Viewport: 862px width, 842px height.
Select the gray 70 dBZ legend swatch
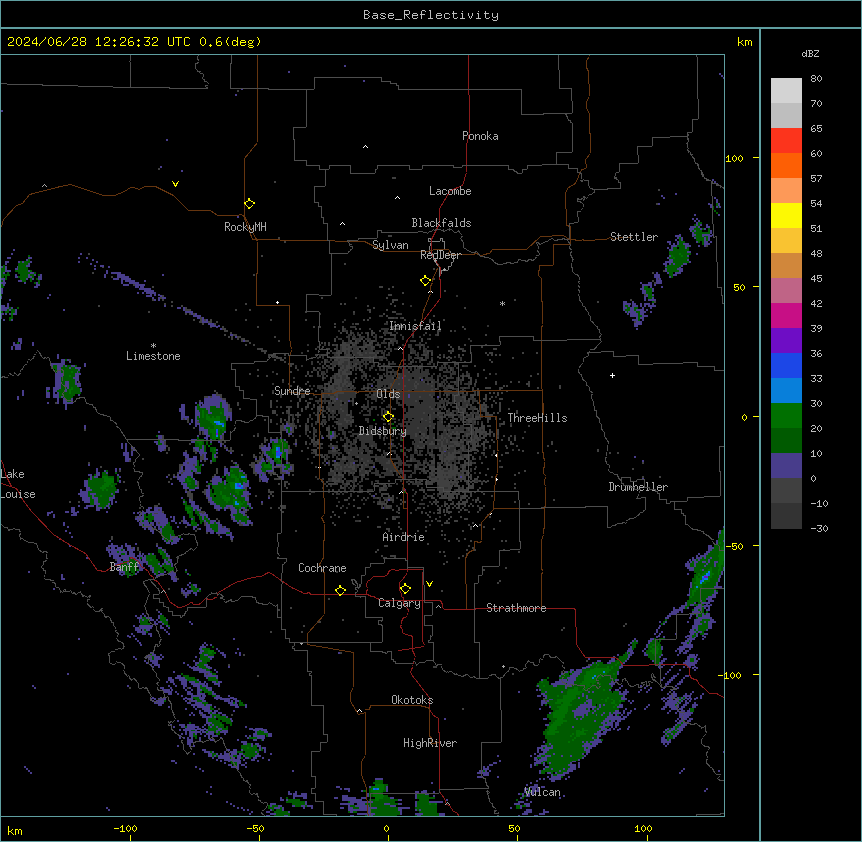coord(786,115)
